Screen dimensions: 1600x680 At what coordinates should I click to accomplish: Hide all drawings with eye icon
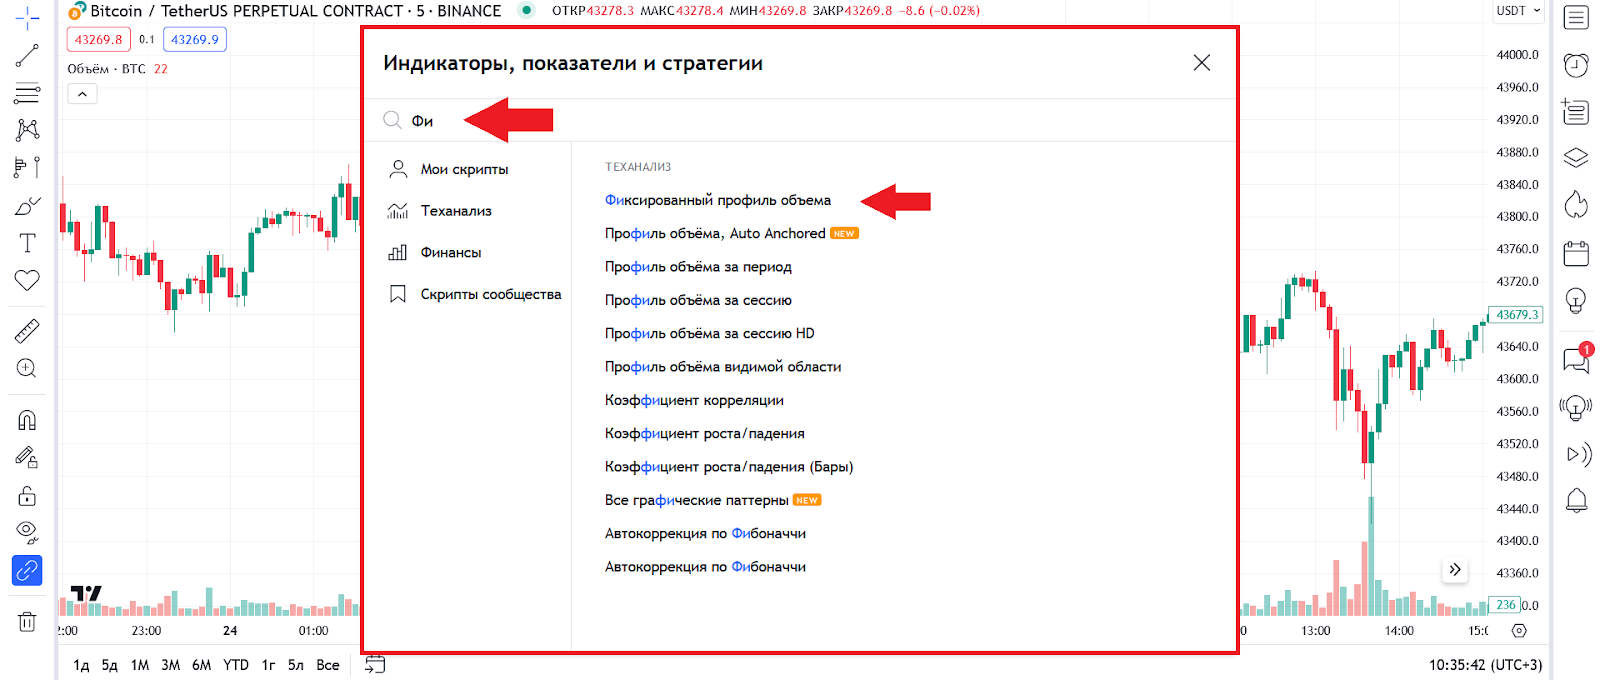[x=27, y=532]
